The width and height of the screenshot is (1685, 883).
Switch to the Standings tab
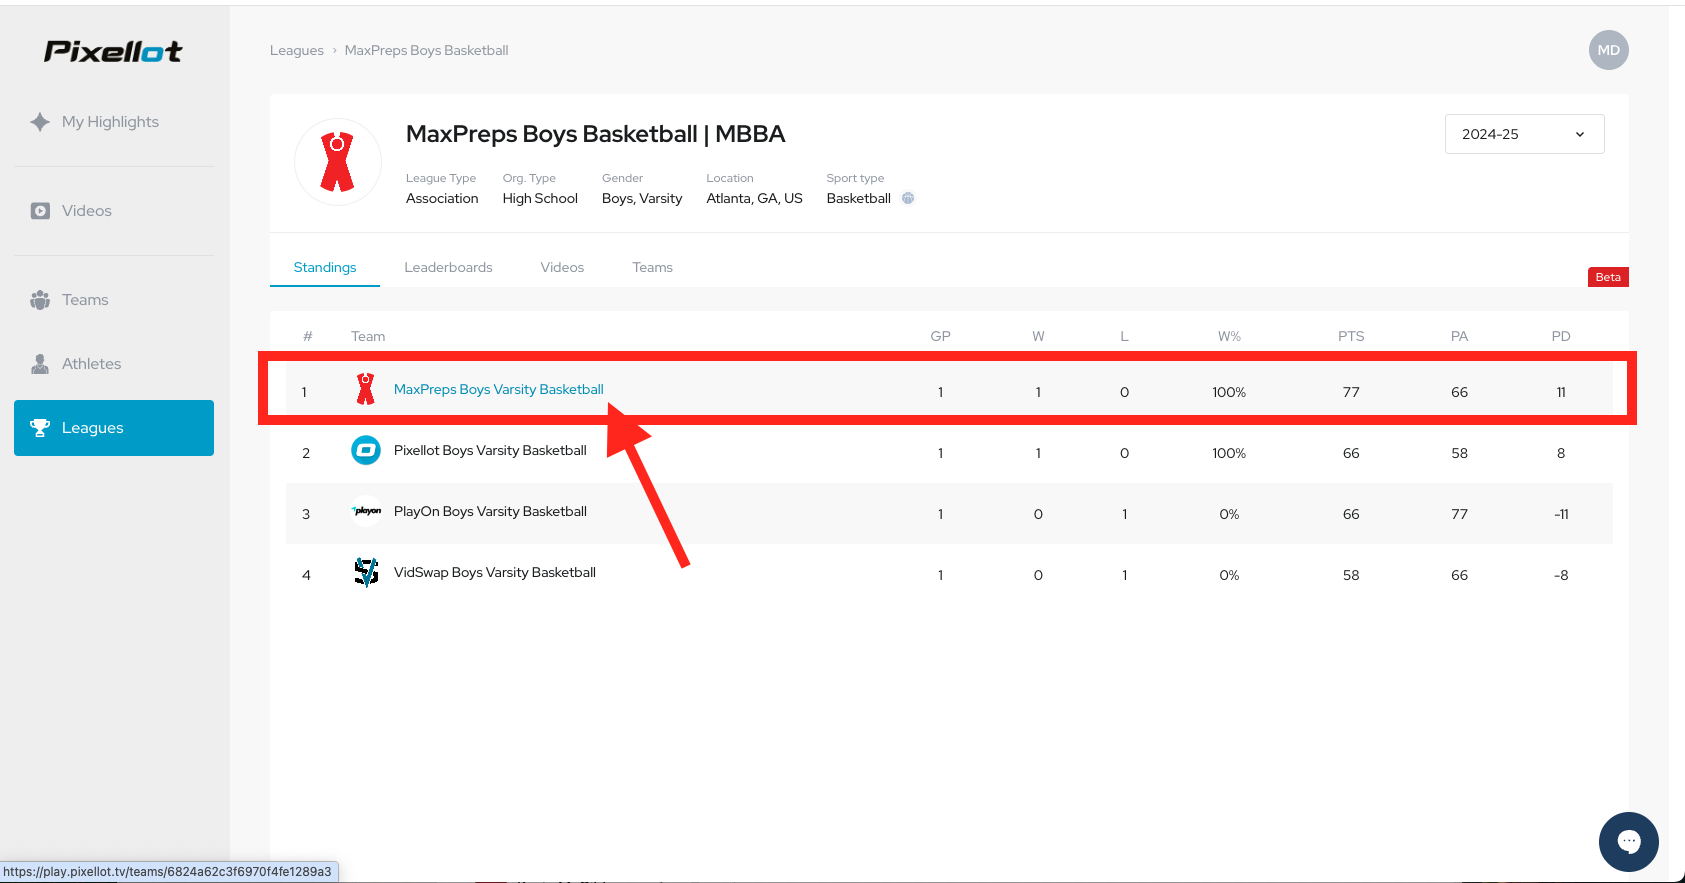pyautogui.click(x=325, y=267)
